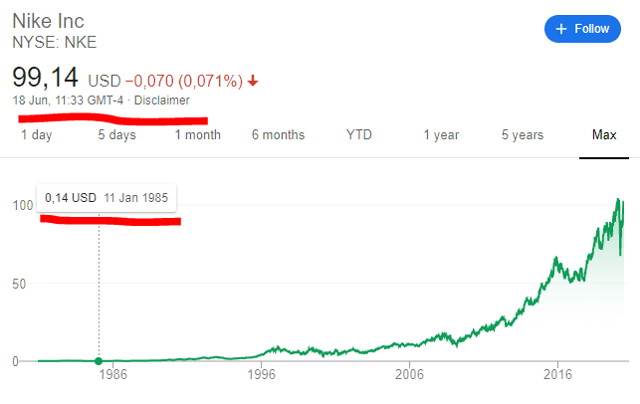This screenshot has width=640, height=404.
Task: Open the 6 months range
Action: click(x=278, y=135)
